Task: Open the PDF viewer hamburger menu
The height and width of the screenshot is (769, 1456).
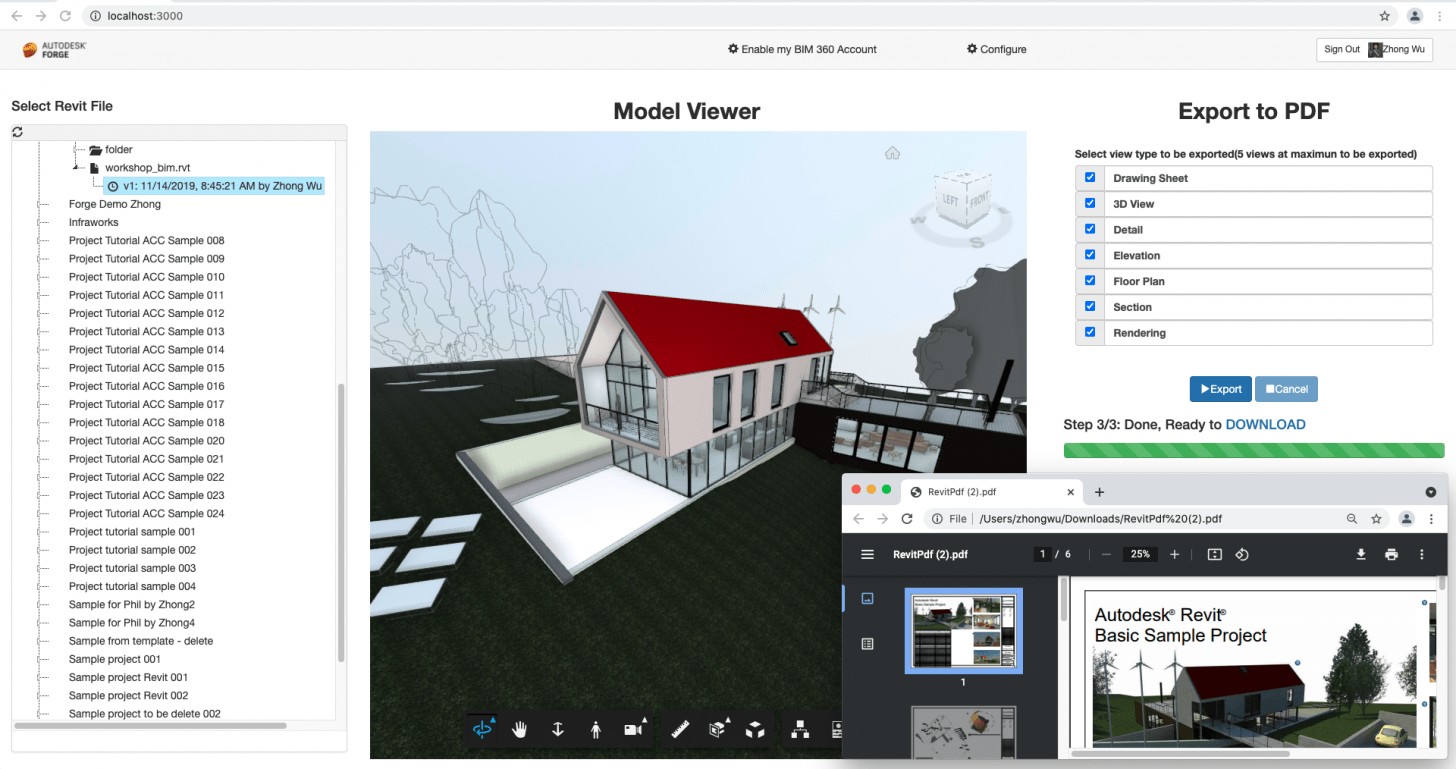Action: point(866,553)
